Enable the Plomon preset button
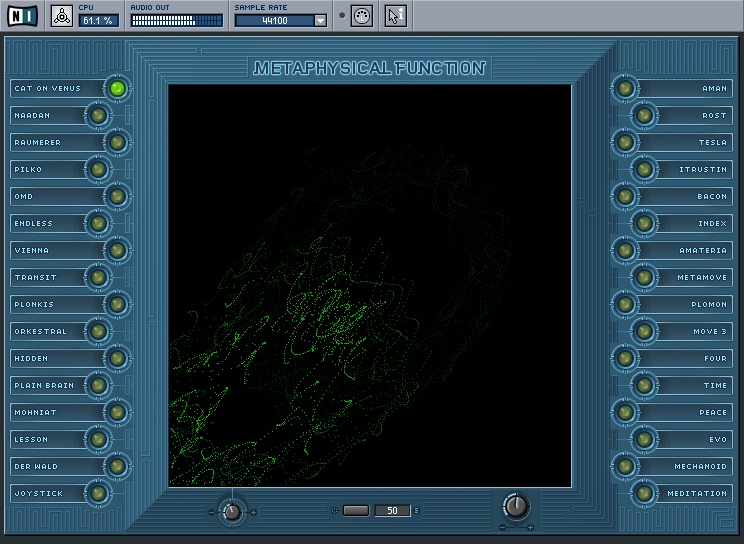The height and width of the screenshot is (544, 744). pyautogui.click(x=625, y=305)
